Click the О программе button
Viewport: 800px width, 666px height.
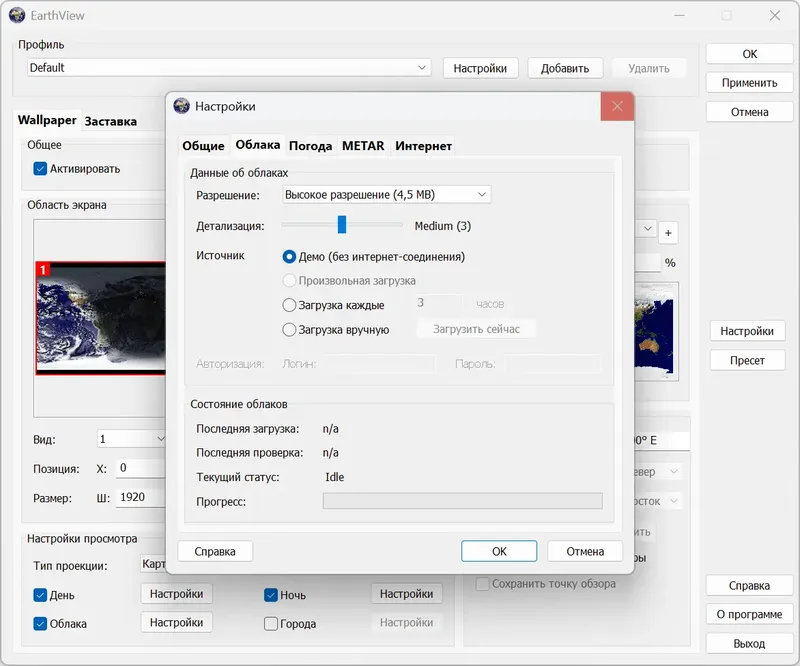pyautogui.click(x=749, y=614)
